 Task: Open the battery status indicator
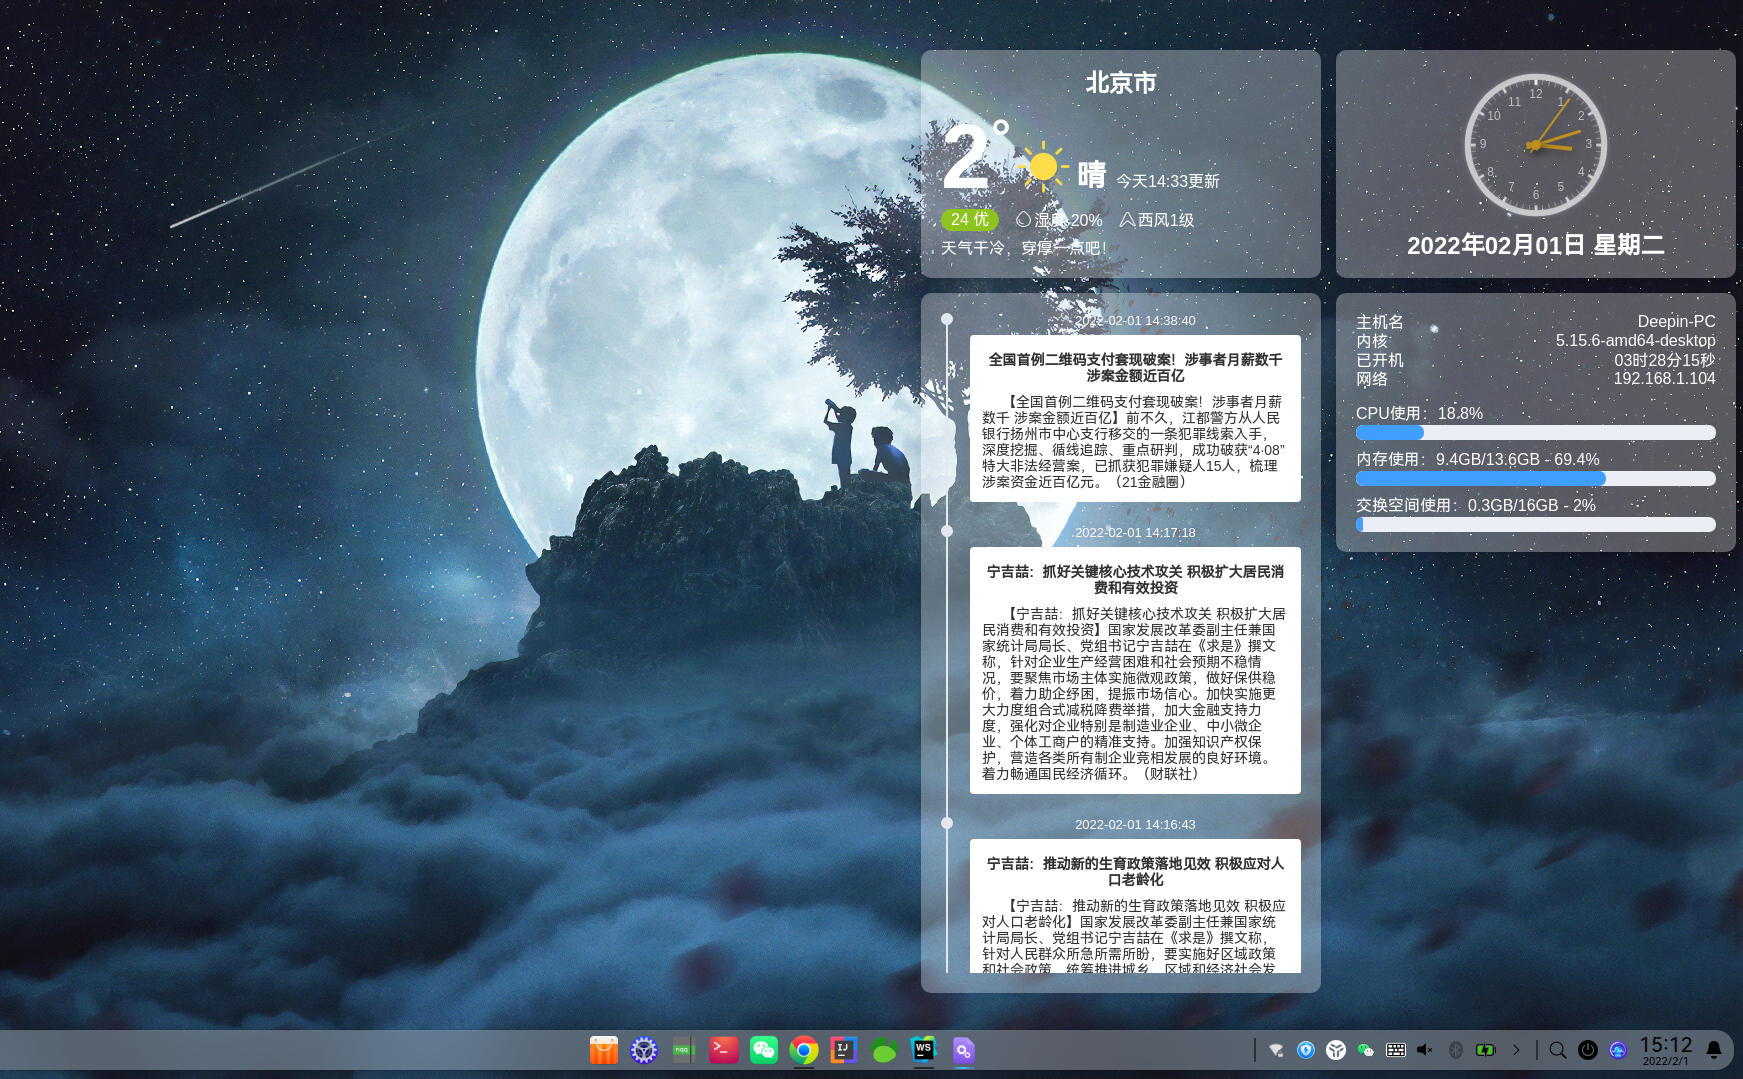[1487, 1050]
